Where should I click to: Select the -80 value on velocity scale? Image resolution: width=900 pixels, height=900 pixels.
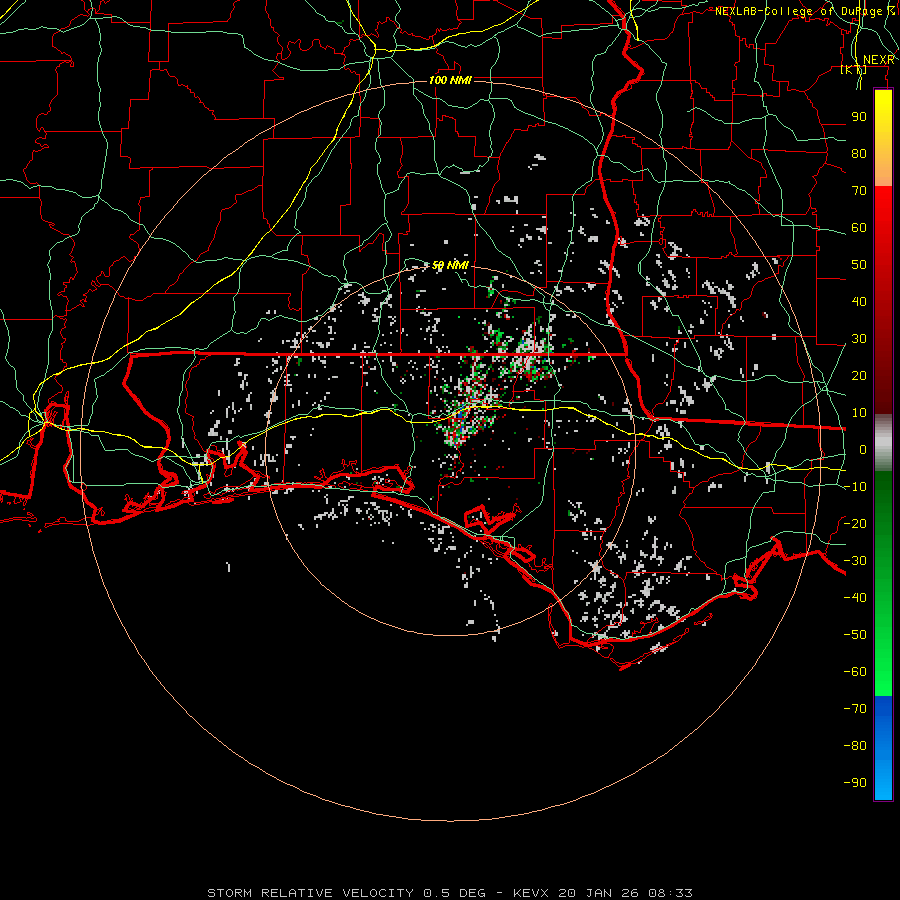(x=855, y=746)
